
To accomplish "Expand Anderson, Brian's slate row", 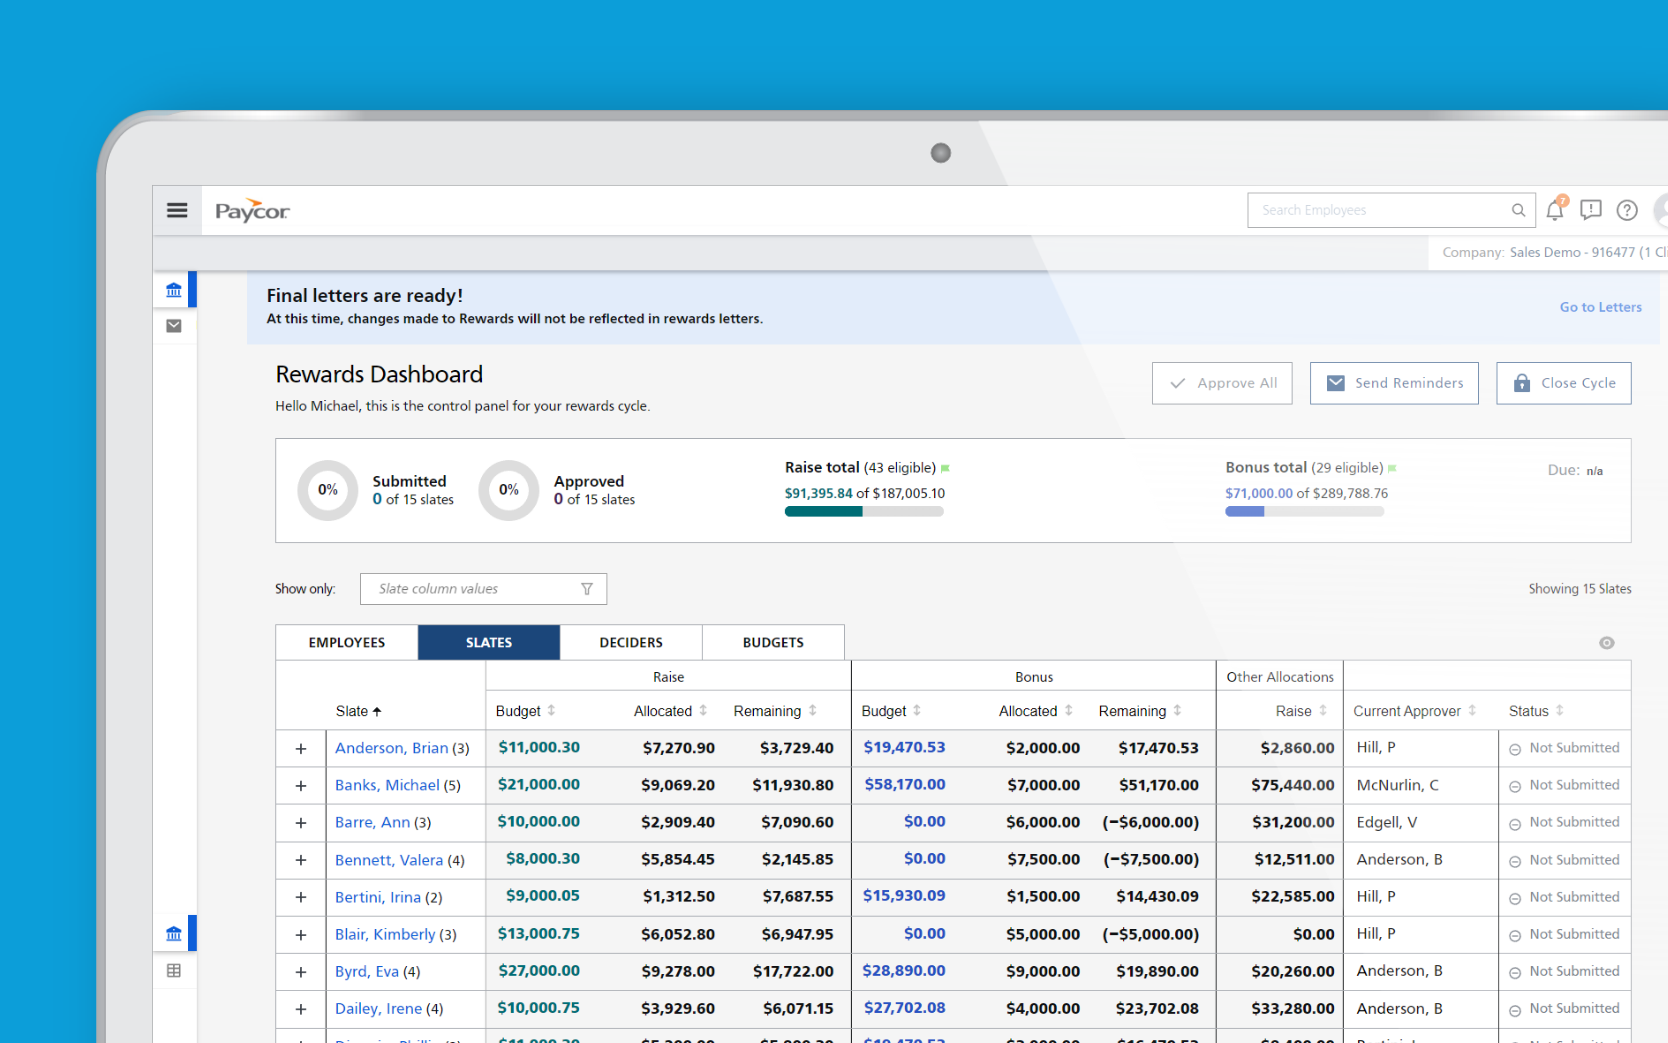I will point(300,747).
